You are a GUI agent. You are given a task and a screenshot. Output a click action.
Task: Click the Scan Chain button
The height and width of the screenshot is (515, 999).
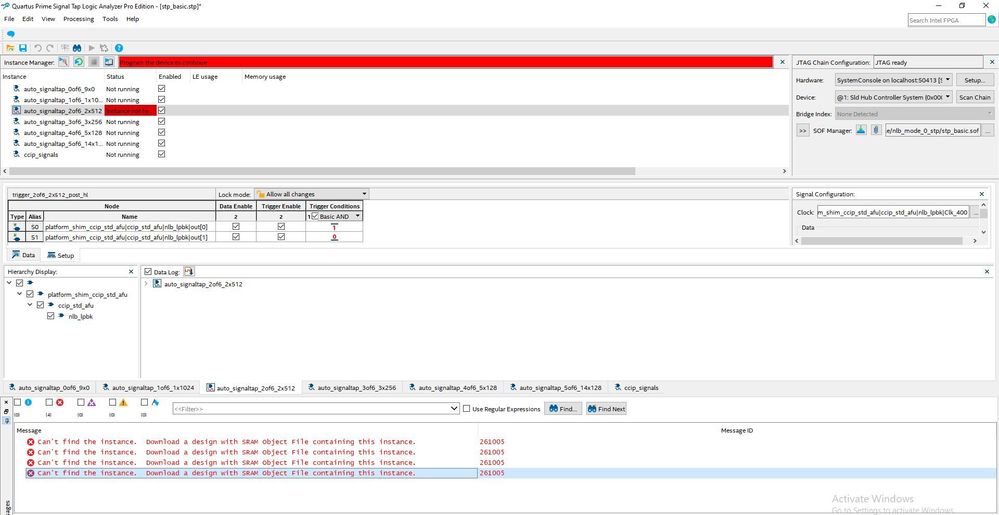click(974, 97)
